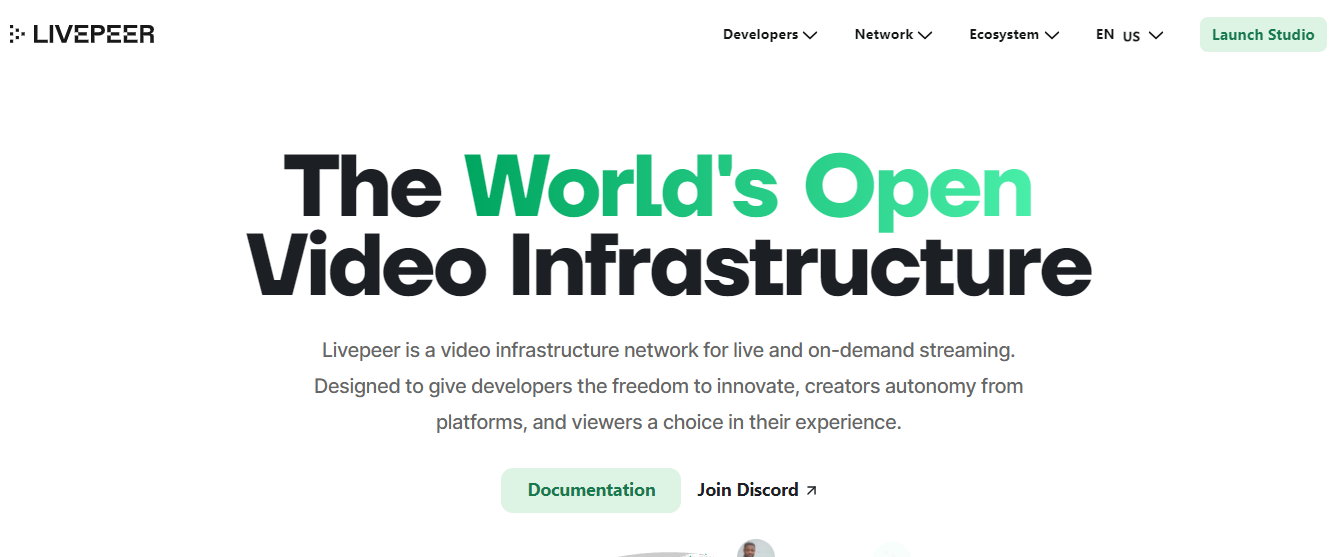Open the Developers menu
This screenshot has height=557, width=1333.
770,34
